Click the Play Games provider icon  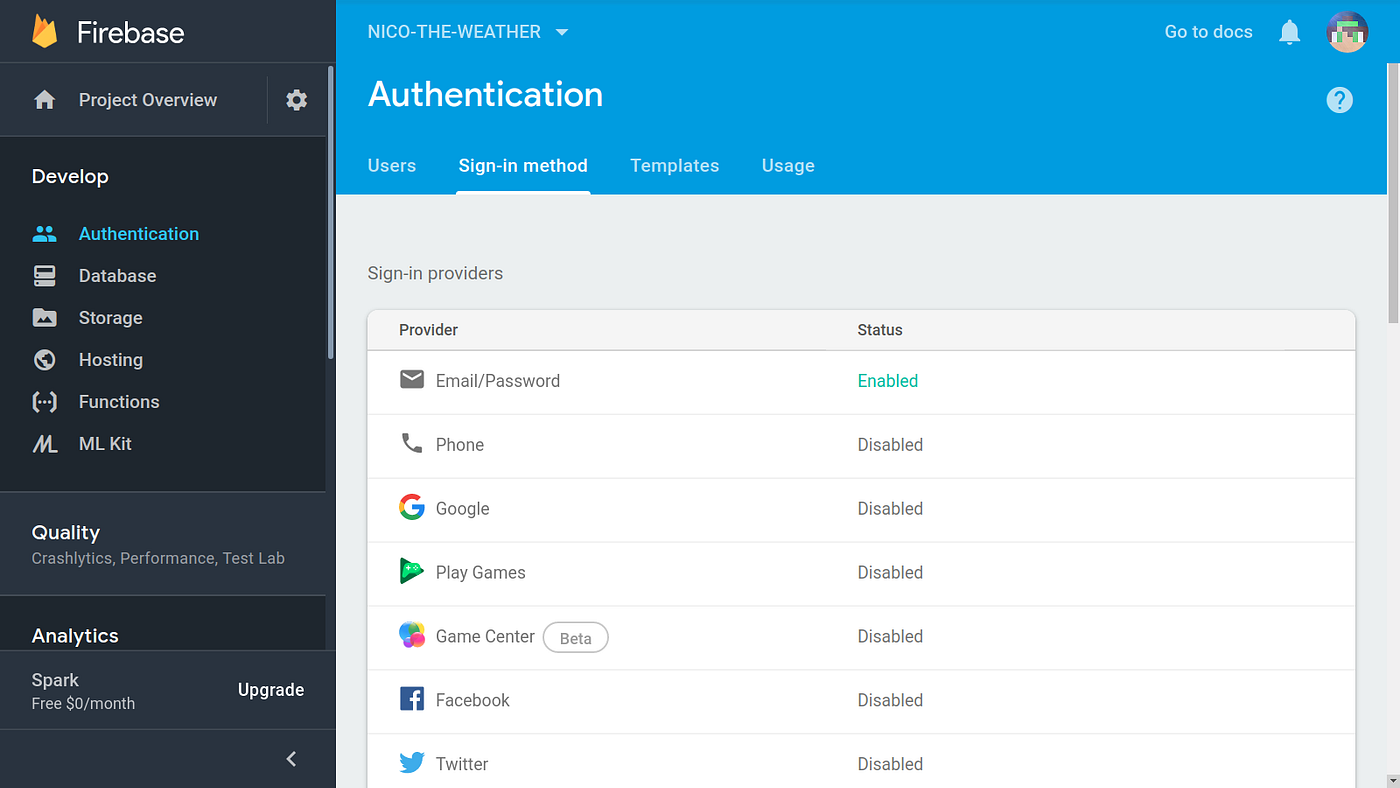tap(412, 572)
